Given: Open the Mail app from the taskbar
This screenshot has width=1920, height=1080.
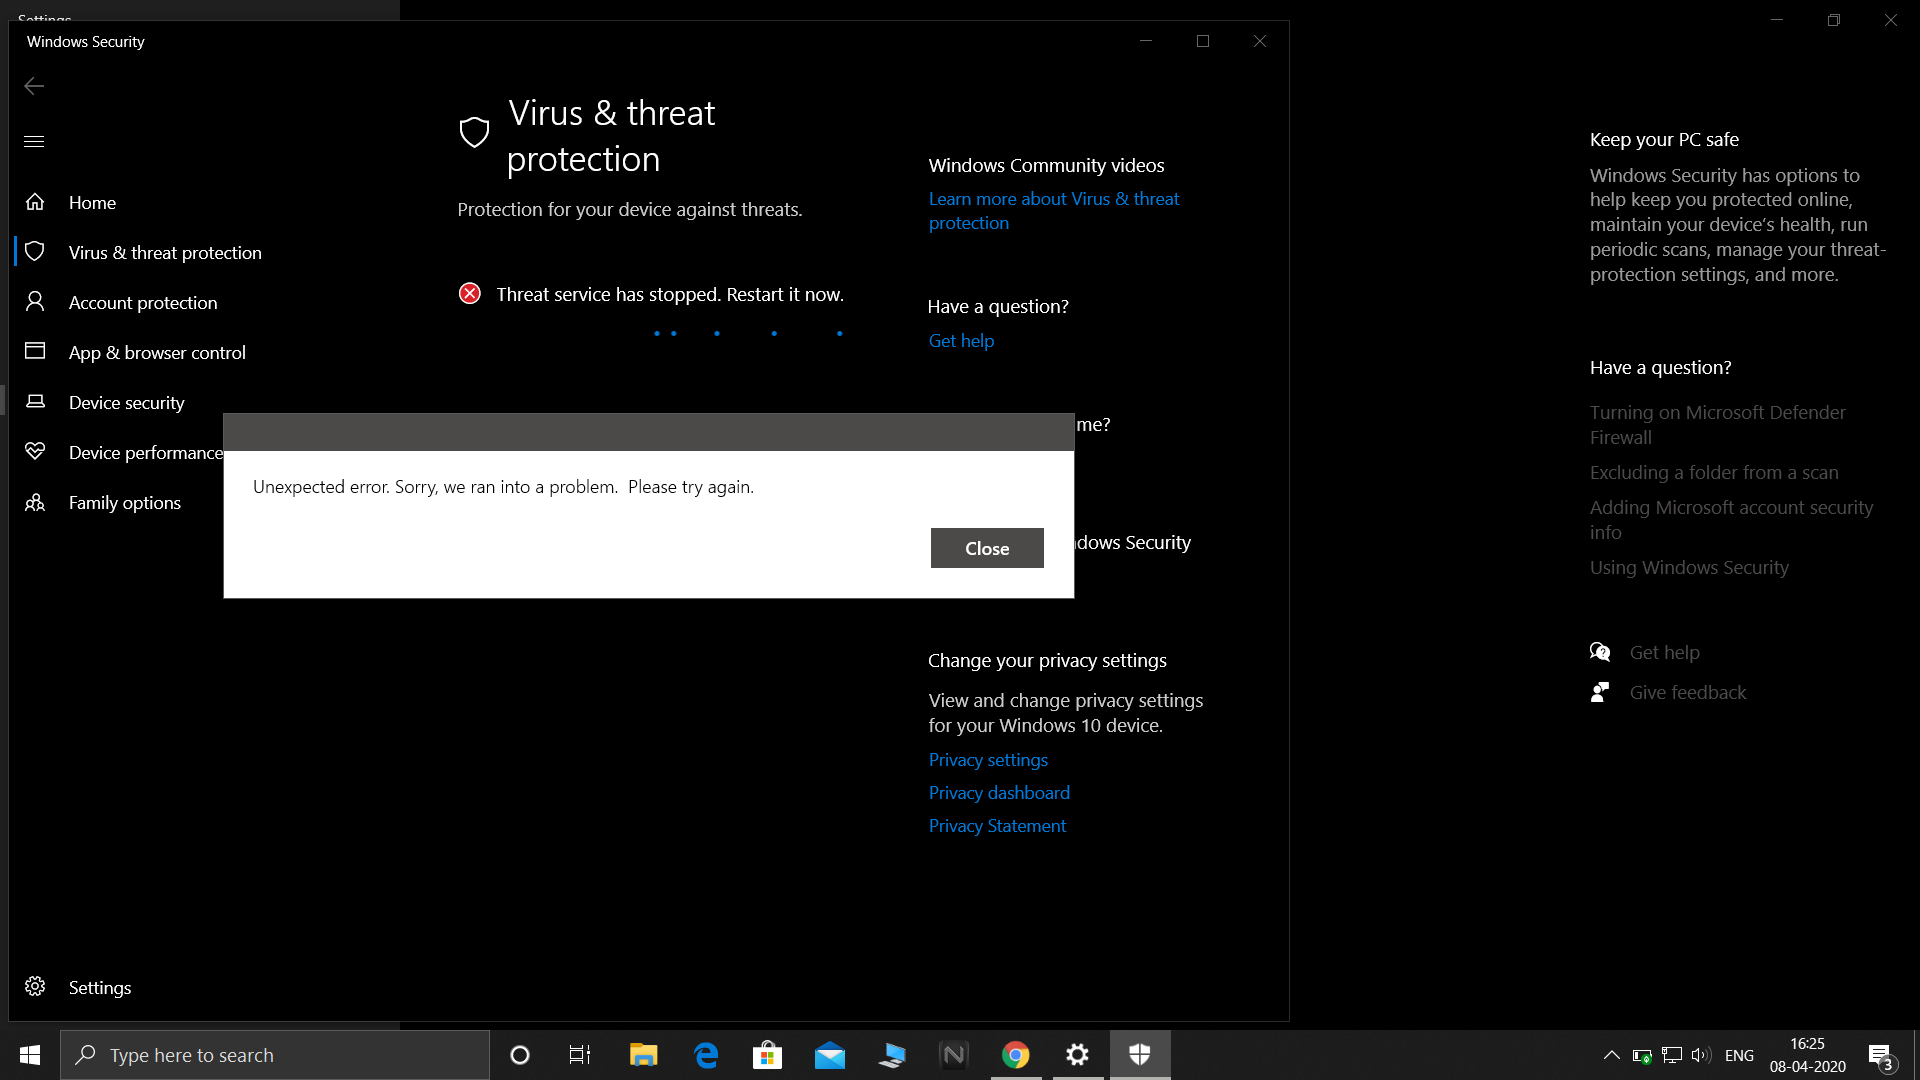Looking at the screenshot, I should click(830, 1055).
